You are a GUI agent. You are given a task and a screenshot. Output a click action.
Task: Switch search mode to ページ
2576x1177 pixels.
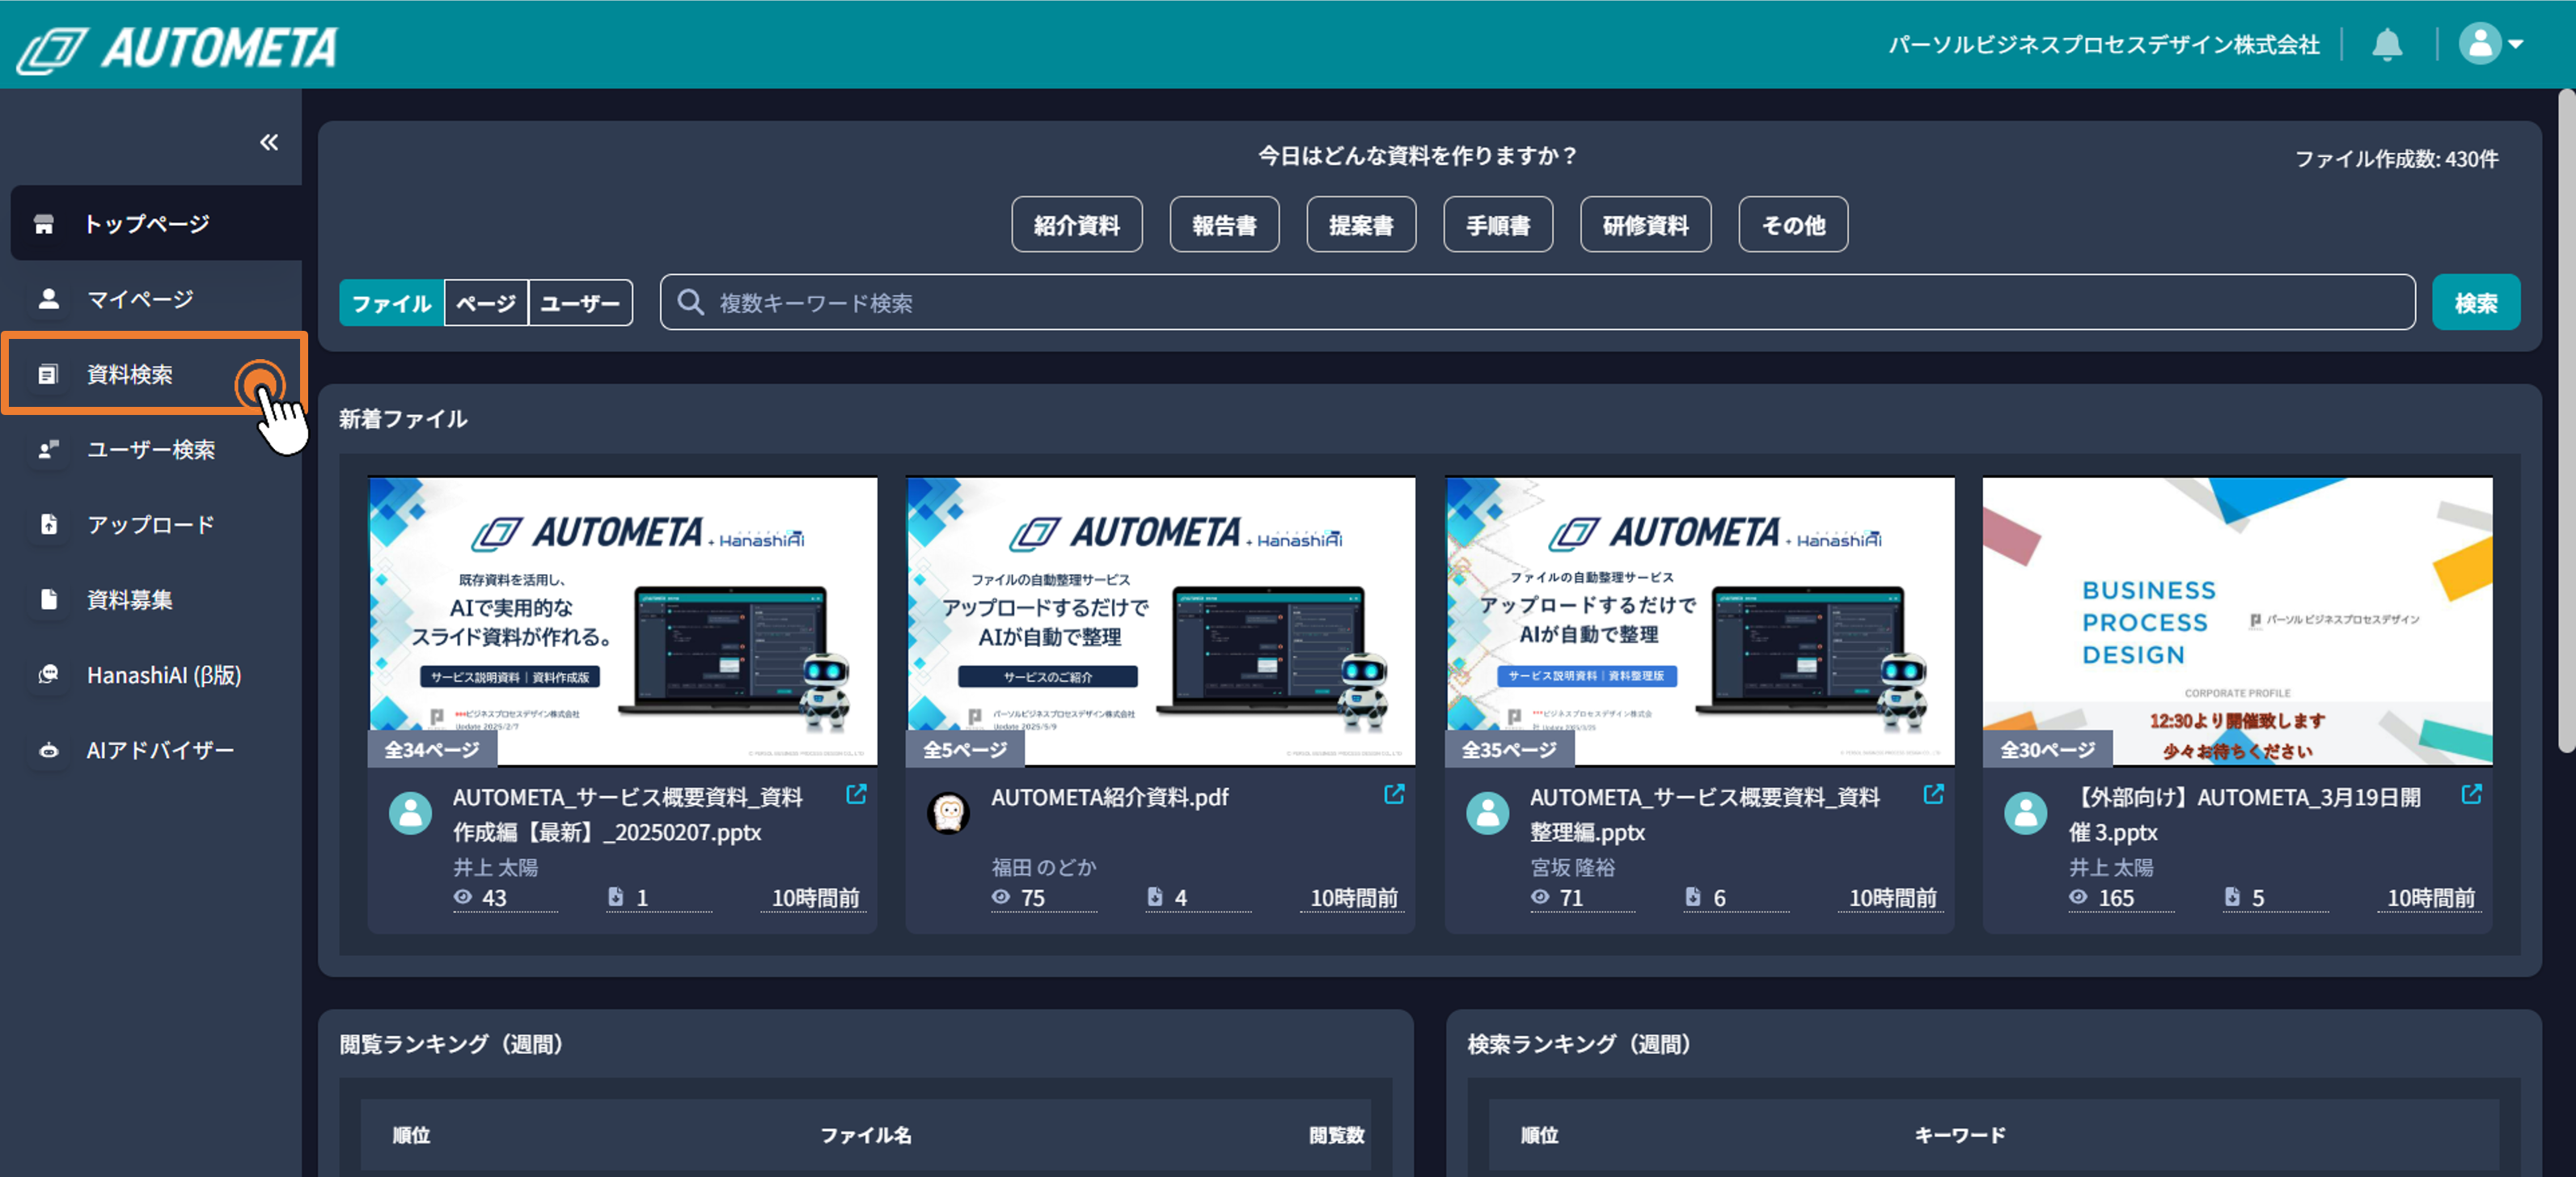tap(486, 303)
